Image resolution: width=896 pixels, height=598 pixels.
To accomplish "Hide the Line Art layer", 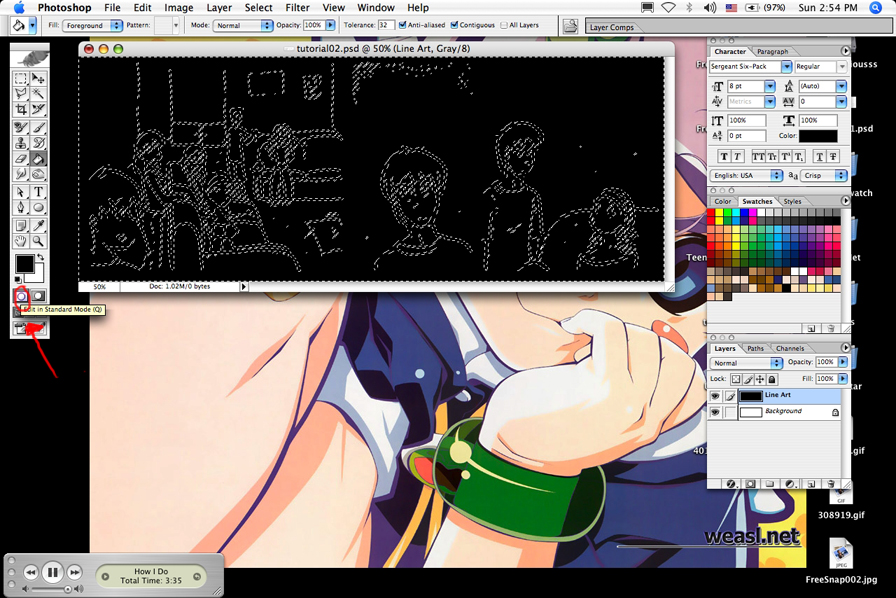I will [x=715, y=396].
